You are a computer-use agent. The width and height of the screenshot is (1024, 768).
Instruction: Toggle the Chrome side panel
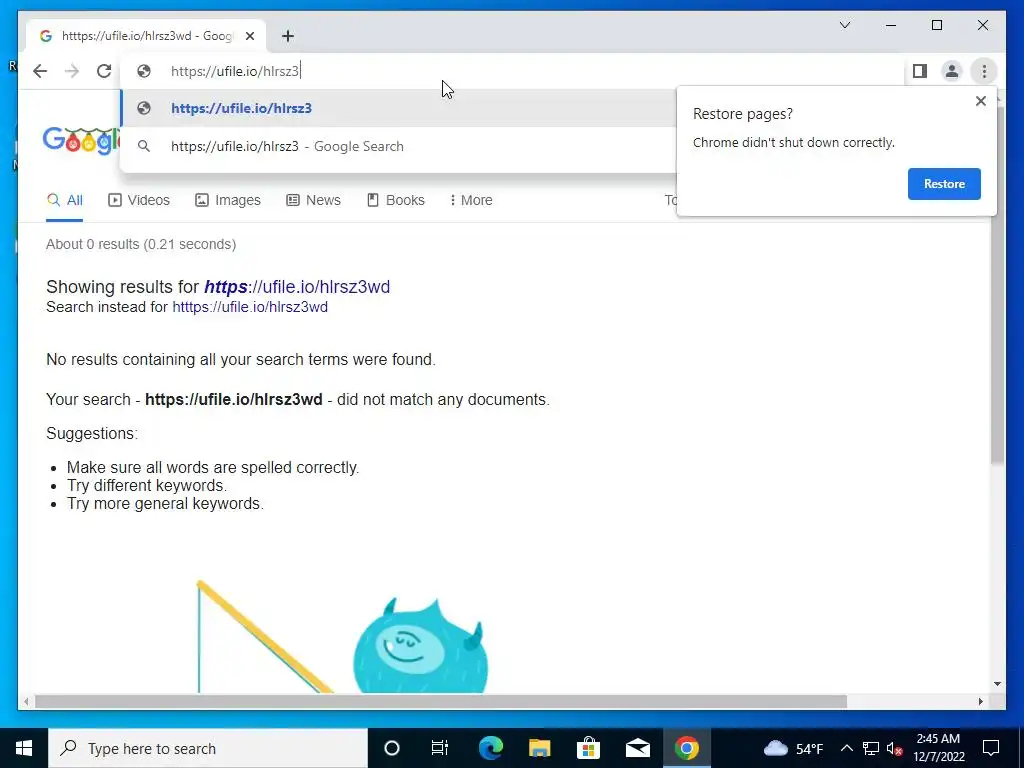pos(920,71)
